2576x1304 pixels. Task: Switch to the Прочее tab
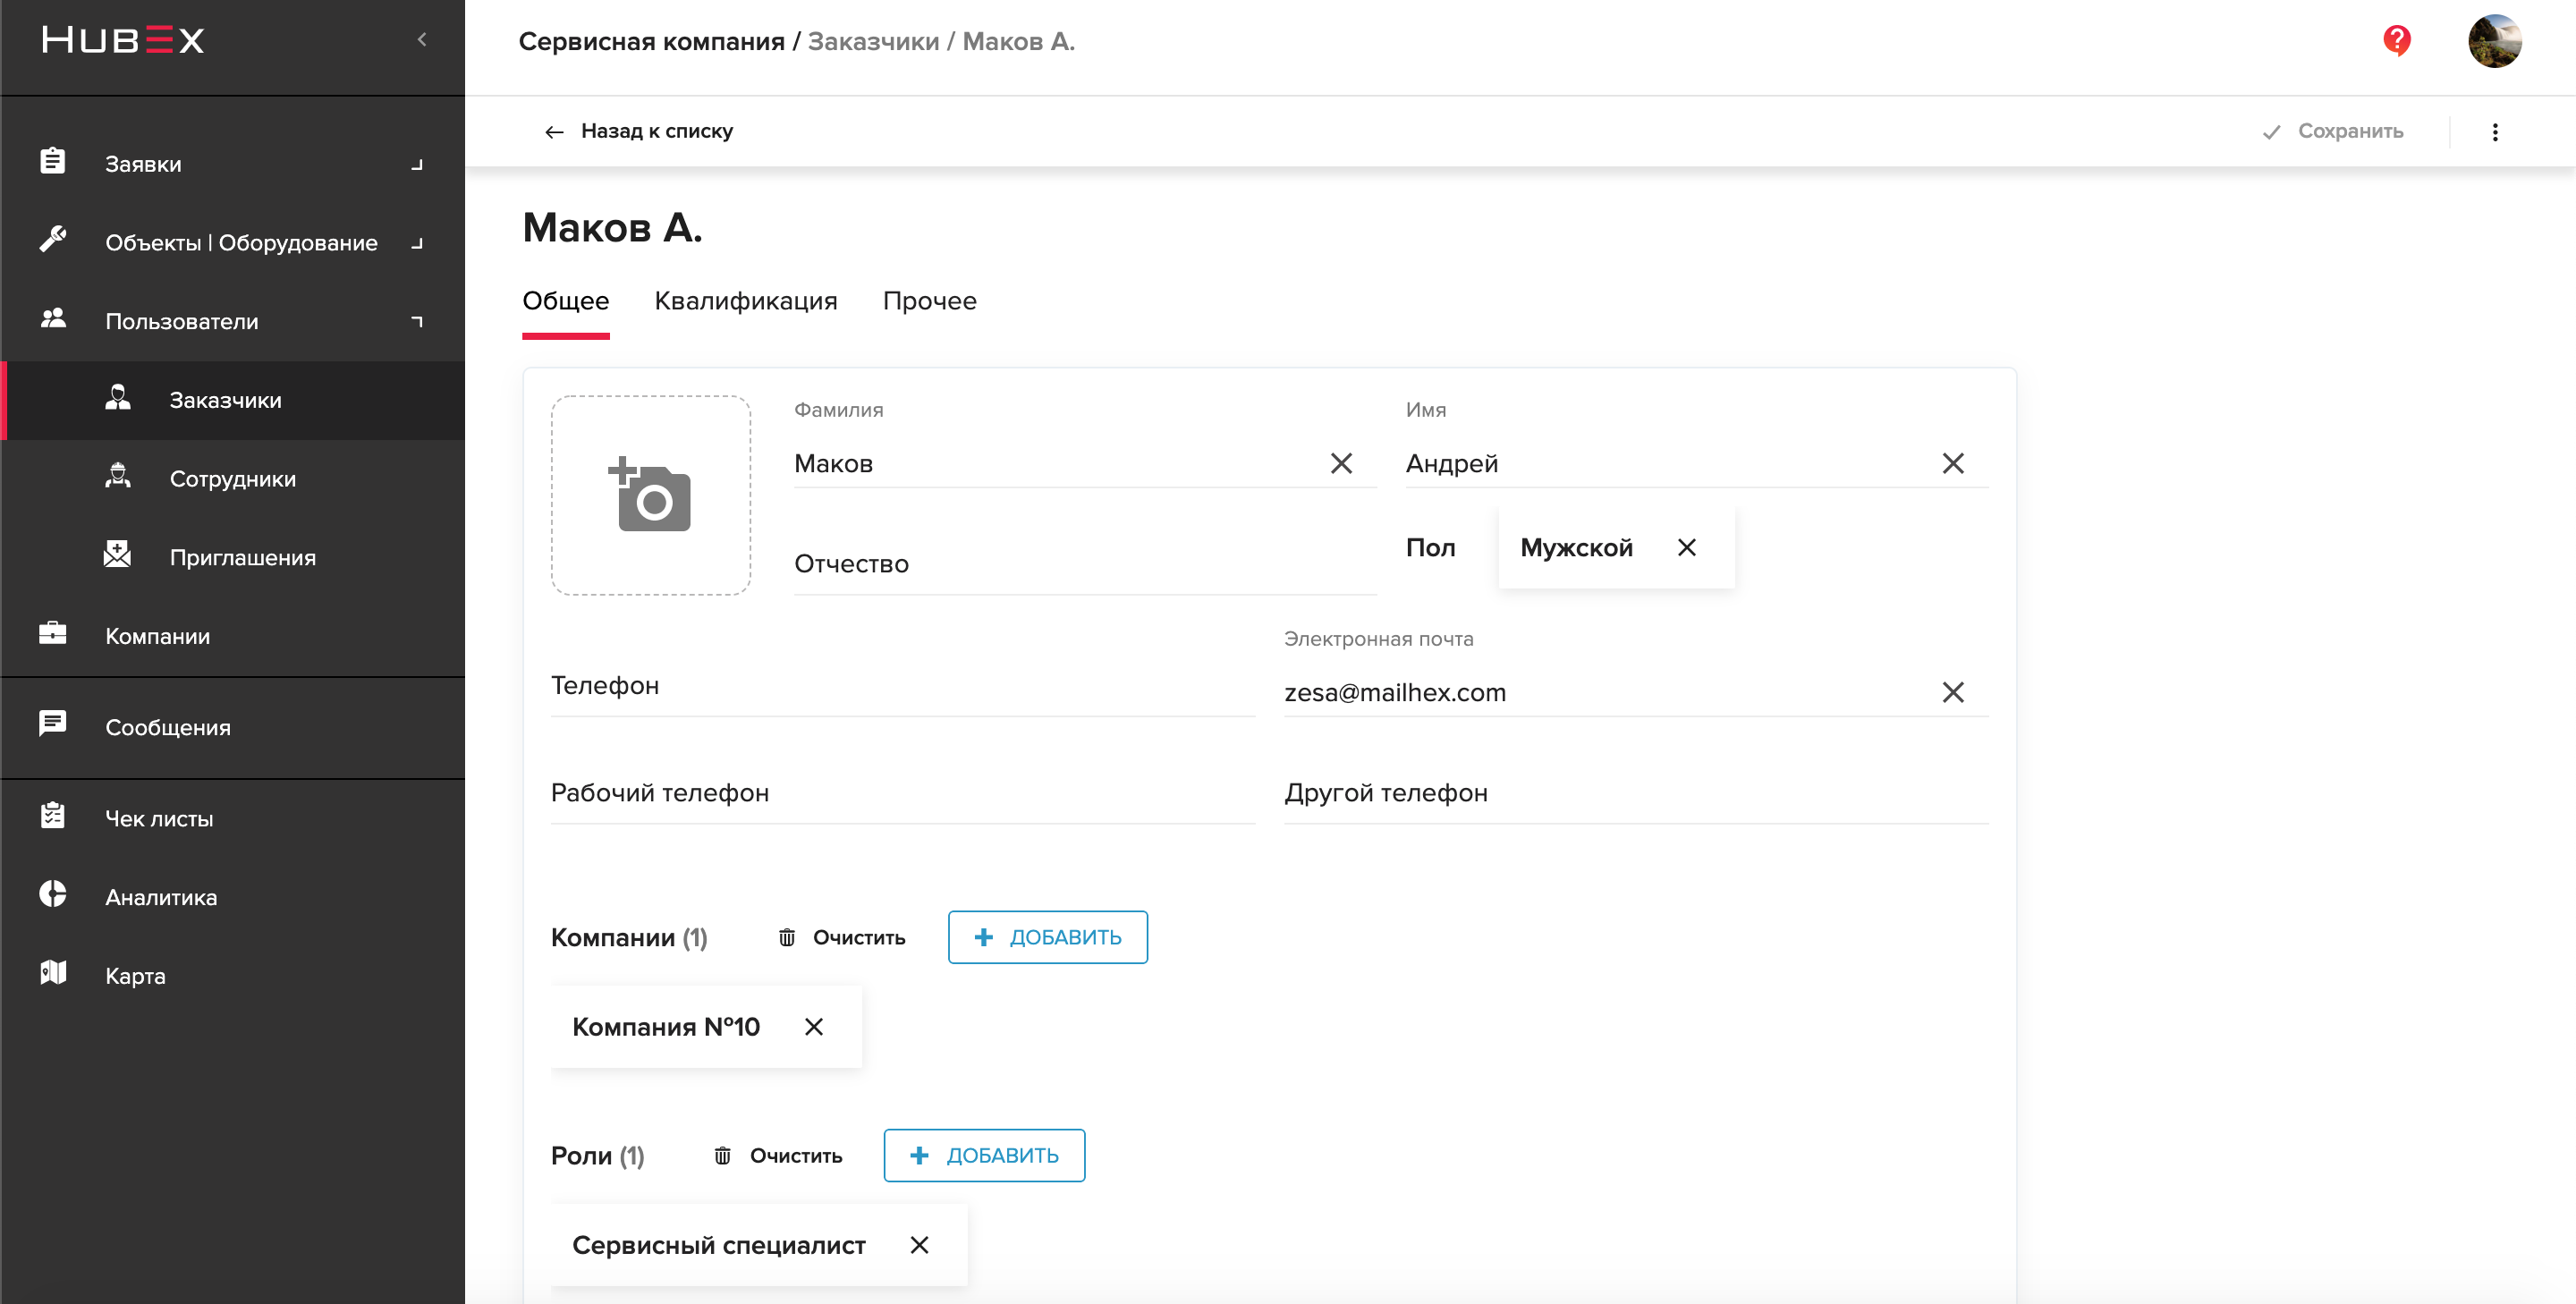pos(929,301)
